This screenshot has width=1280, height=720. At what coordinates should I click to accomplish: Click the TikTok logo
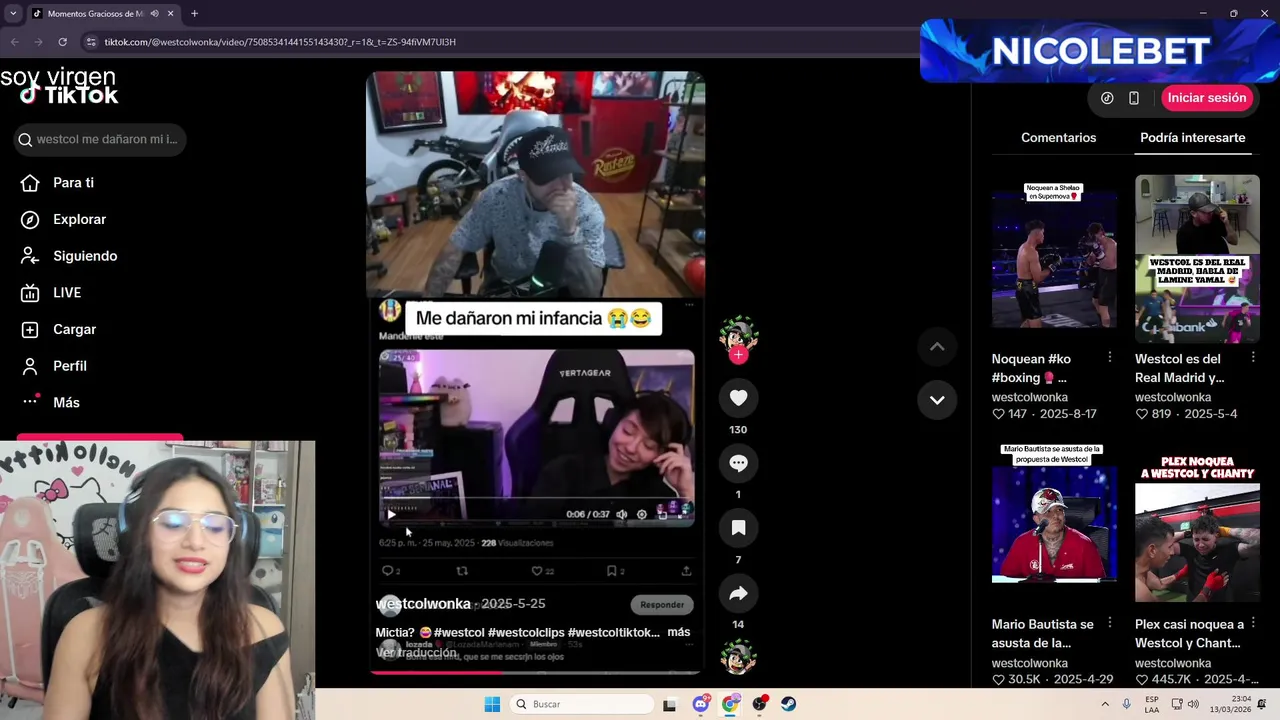pos(69,95)
